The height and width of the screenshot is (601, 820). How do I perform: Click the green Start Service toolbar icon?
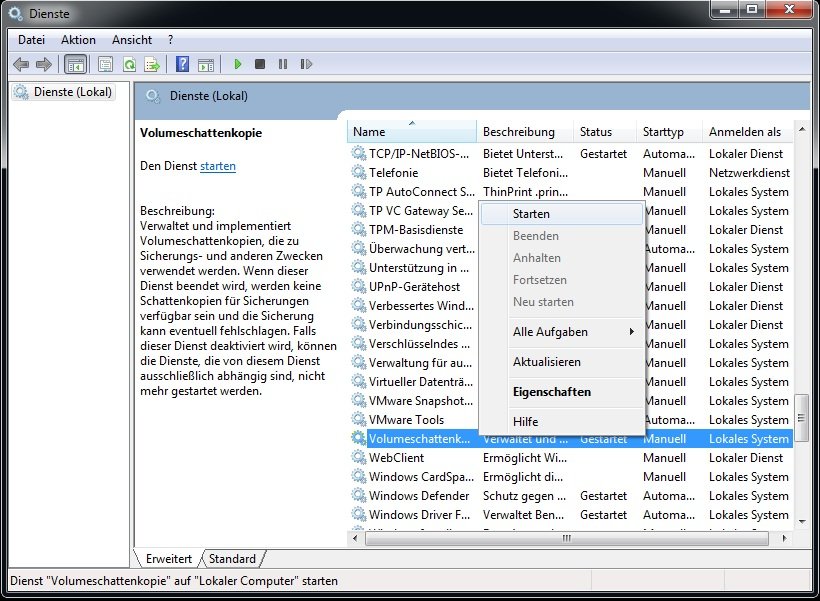coord(238,65)
